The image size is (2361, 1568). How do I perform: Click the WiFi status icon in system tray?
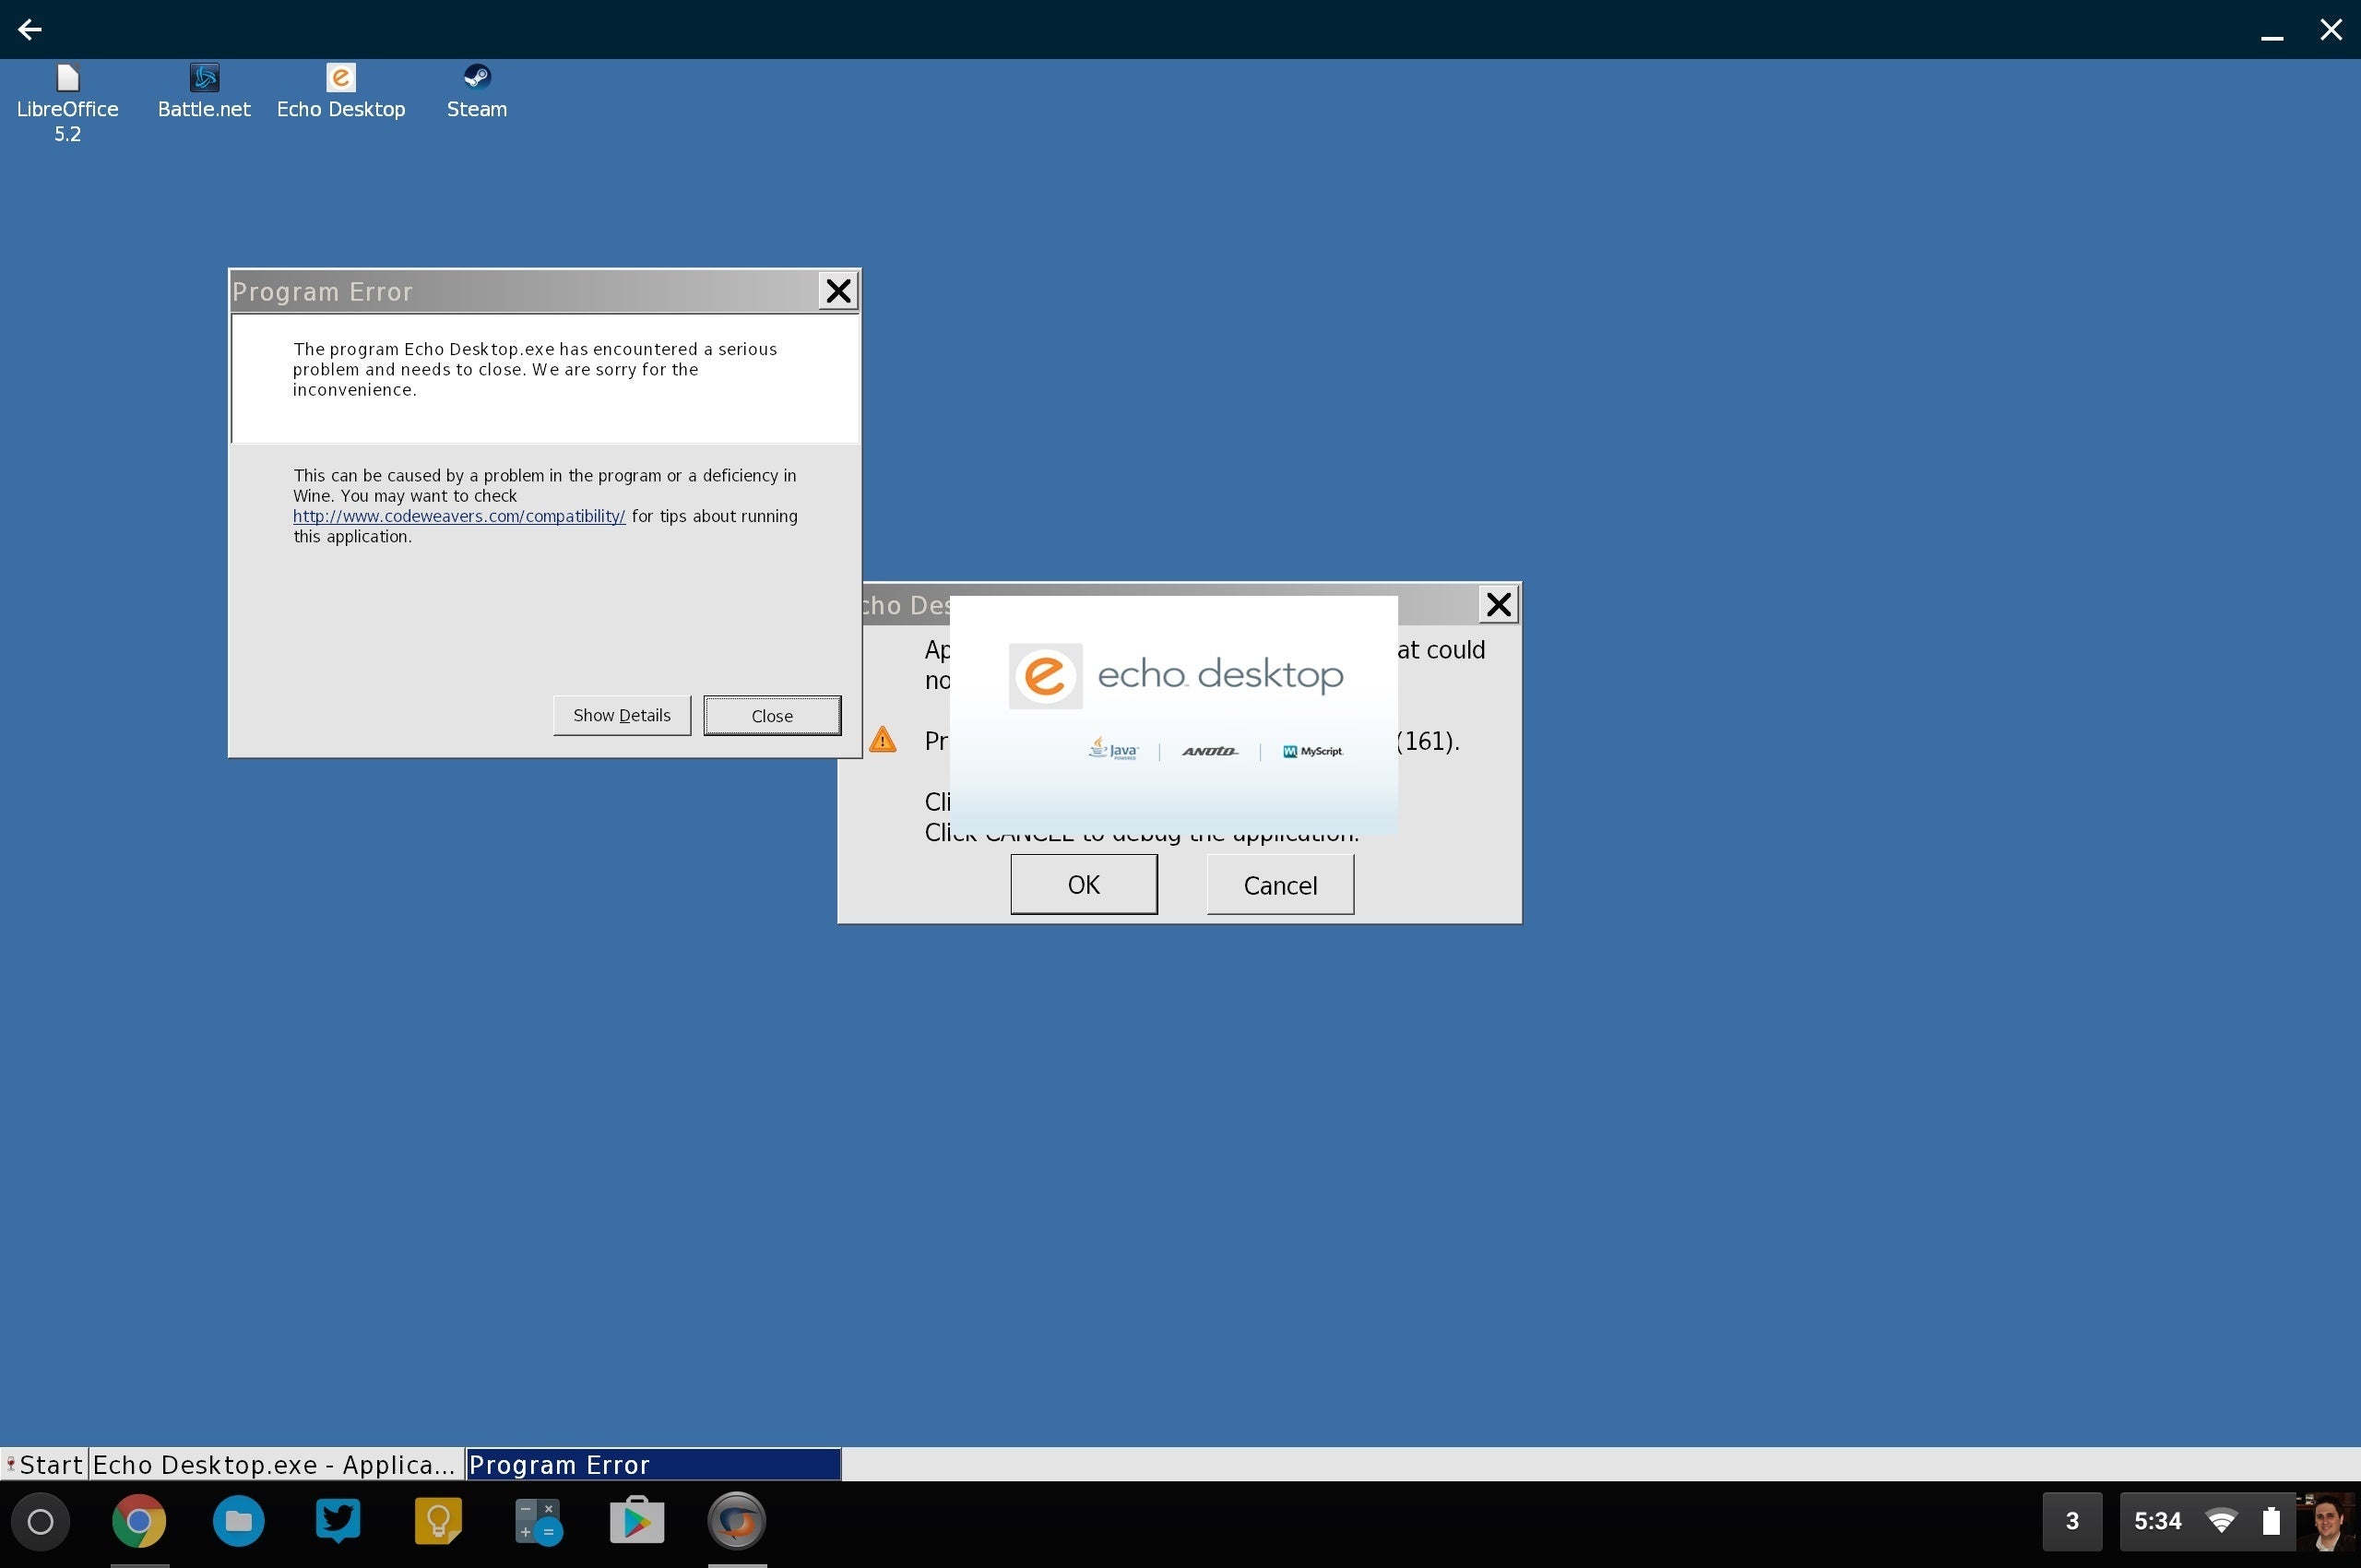coord(2225,1521)
